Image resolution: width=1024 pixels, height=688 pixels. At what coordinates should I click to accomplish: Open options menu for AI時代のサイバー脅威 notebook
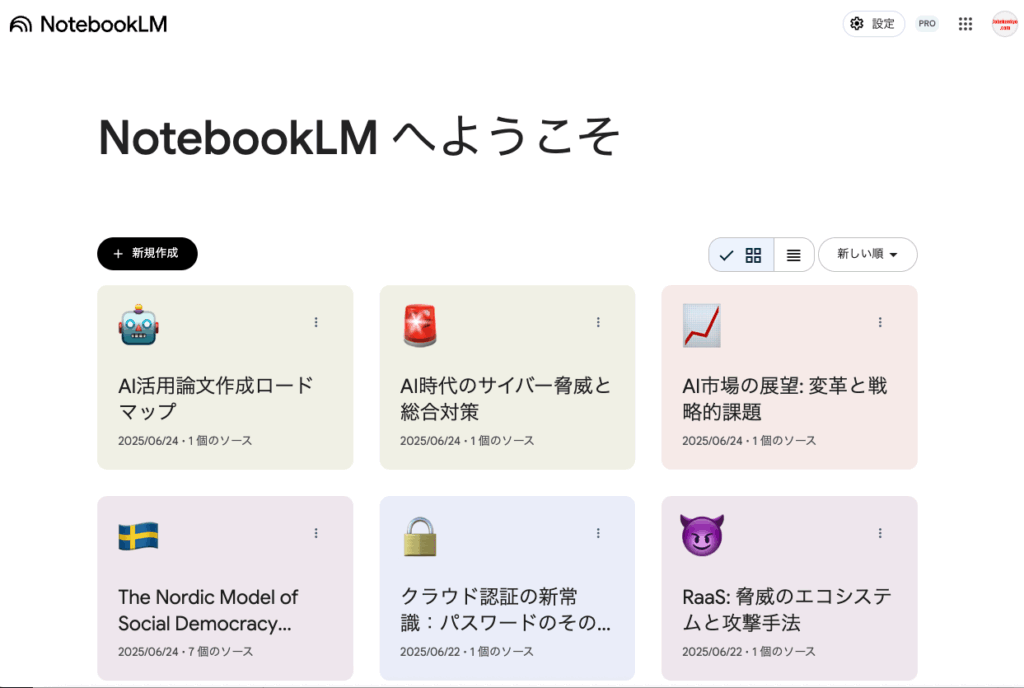598,322
